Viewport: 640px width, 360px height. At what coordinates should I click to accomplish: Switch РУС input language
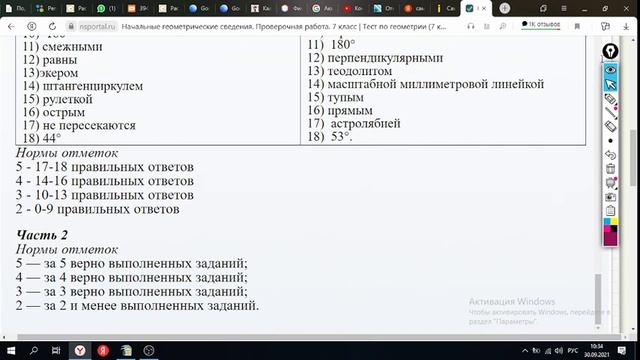click(x=573, y=351)
